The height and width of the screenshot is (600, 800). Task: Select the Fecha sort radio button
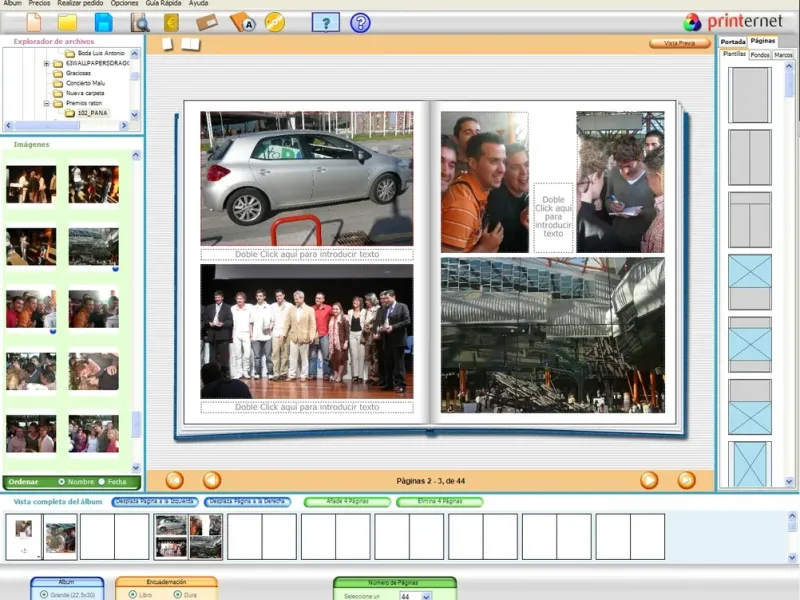click(102, 482)
